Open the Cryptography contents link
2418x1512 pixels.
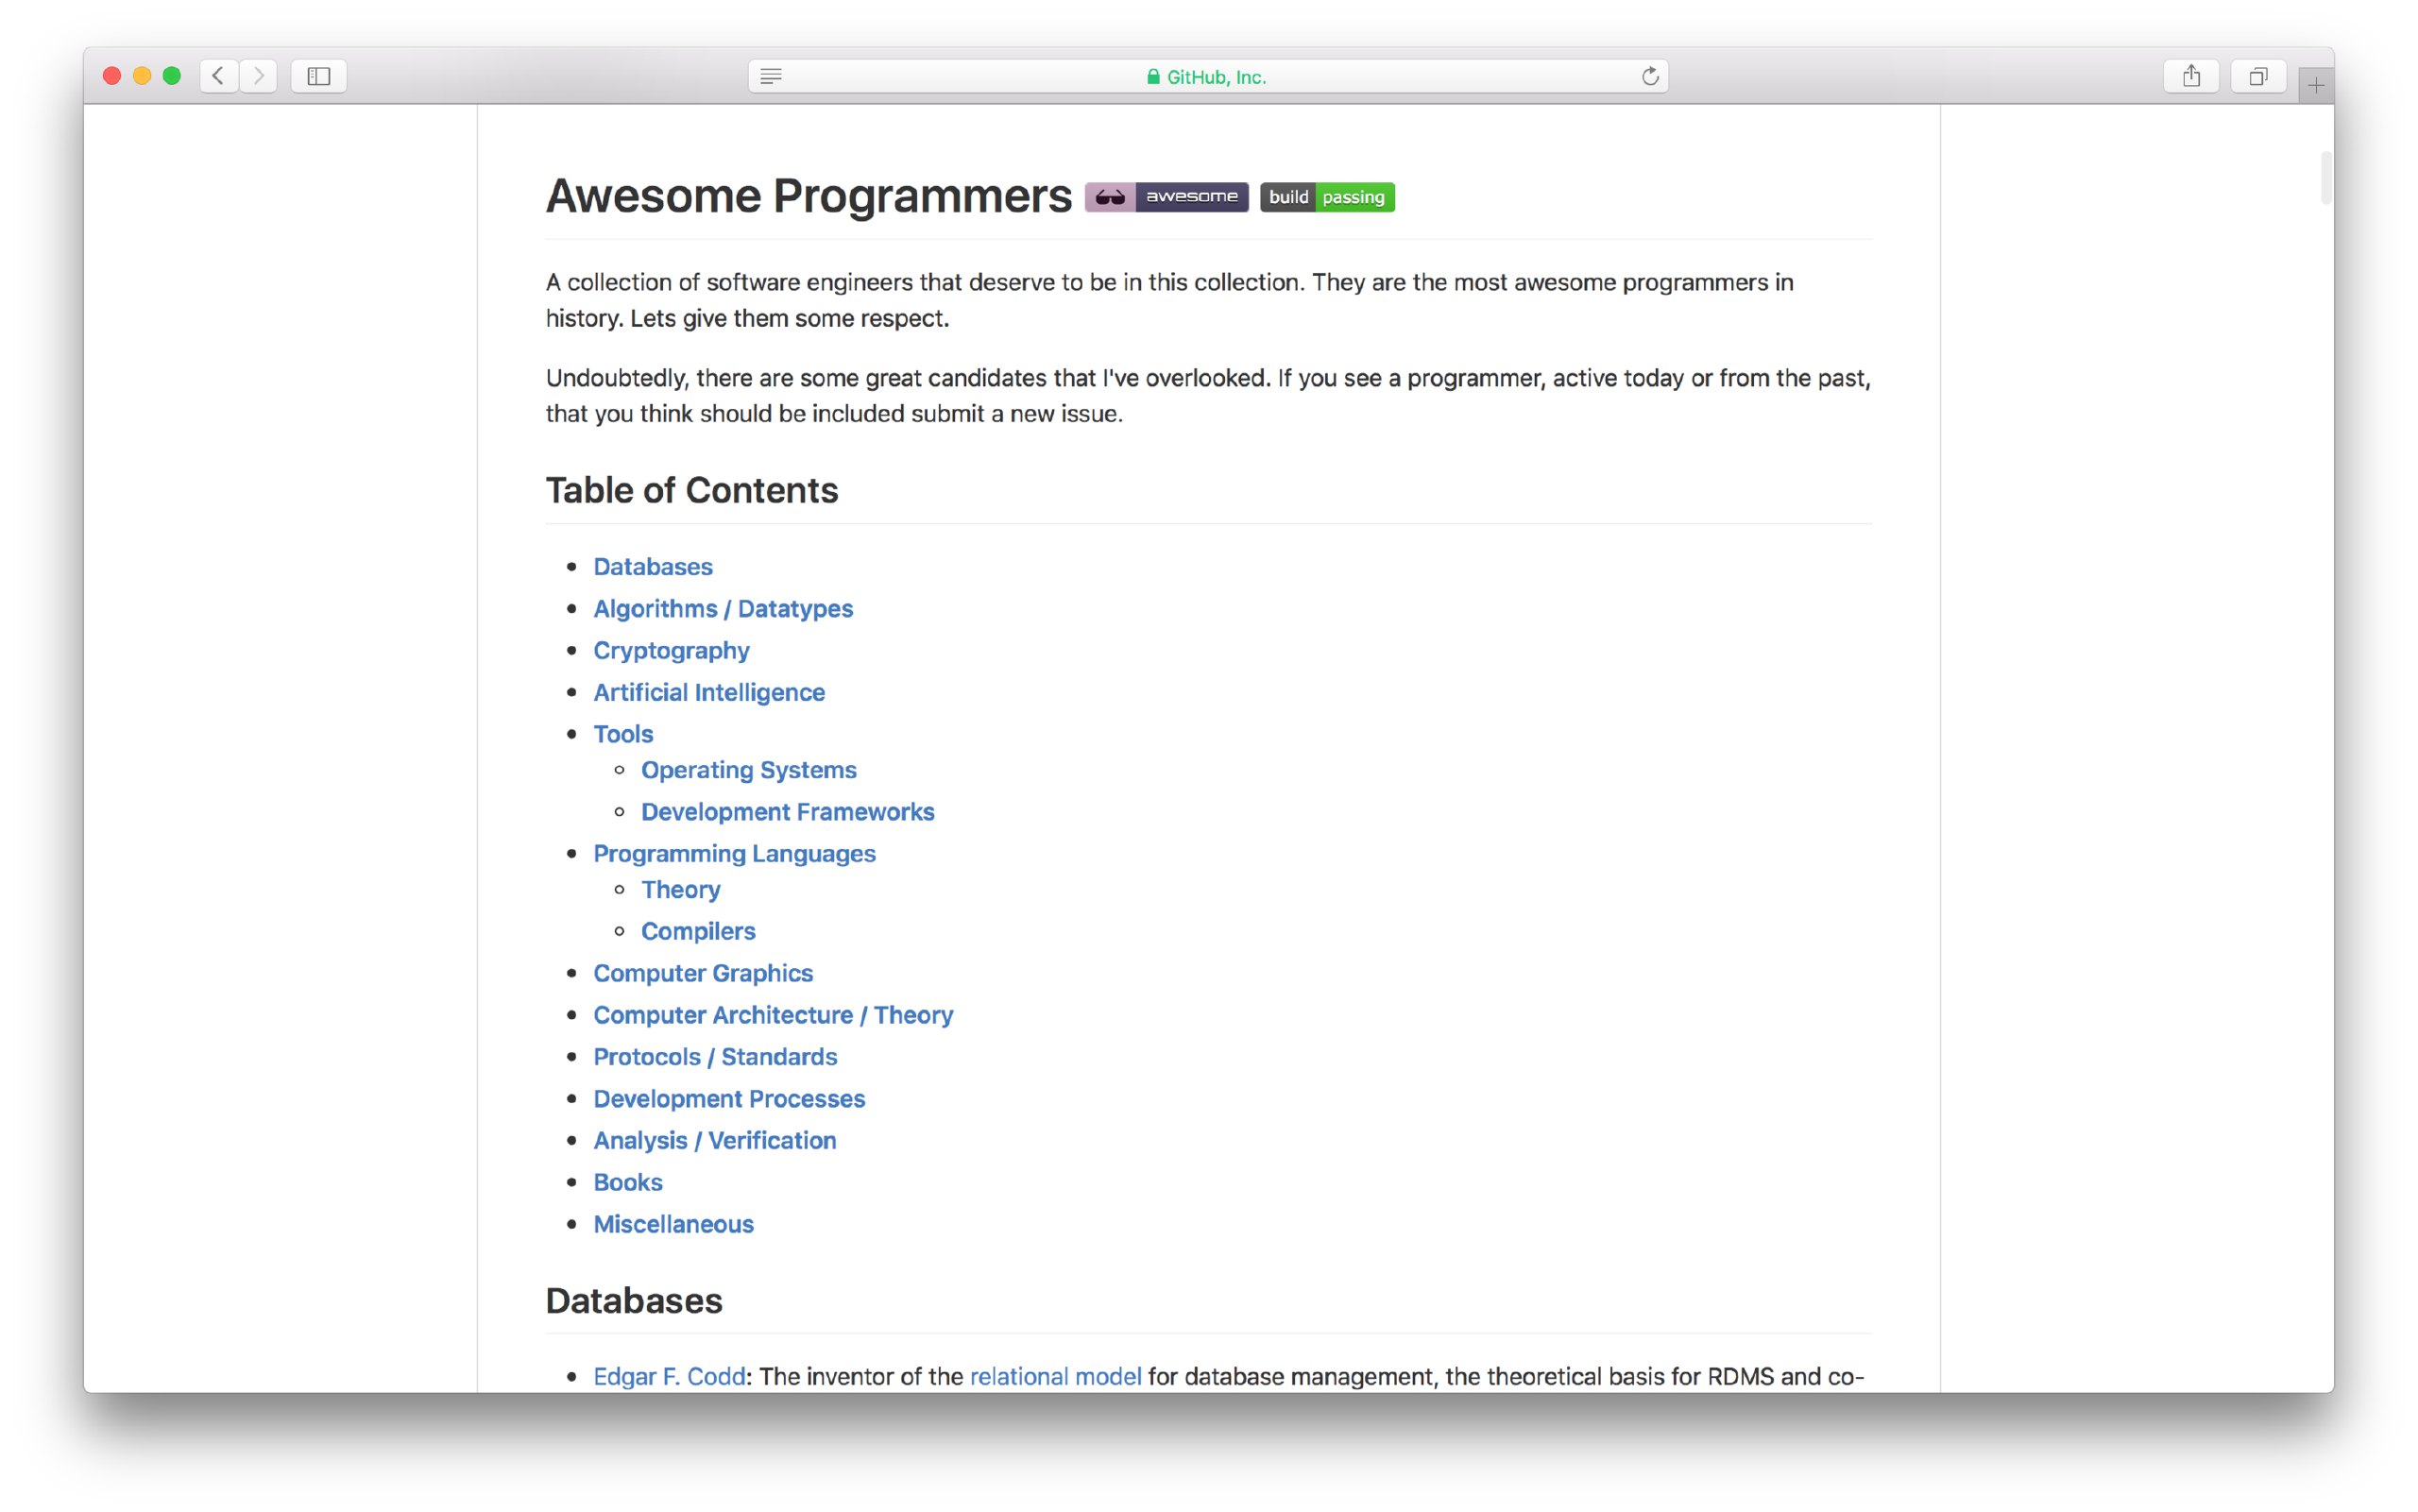pyautogui.click(x=671, y=650)
